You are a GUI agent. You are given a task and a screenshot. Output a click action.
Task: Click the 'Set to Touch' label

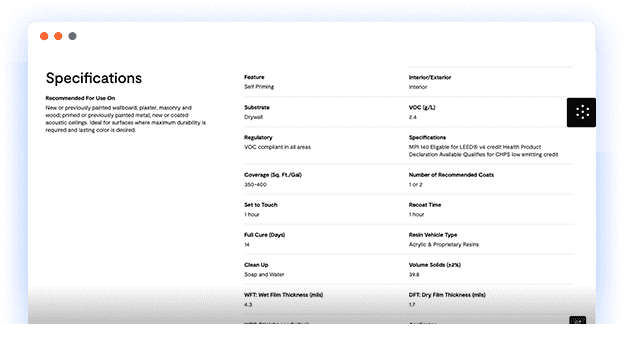tap(261, 205)
